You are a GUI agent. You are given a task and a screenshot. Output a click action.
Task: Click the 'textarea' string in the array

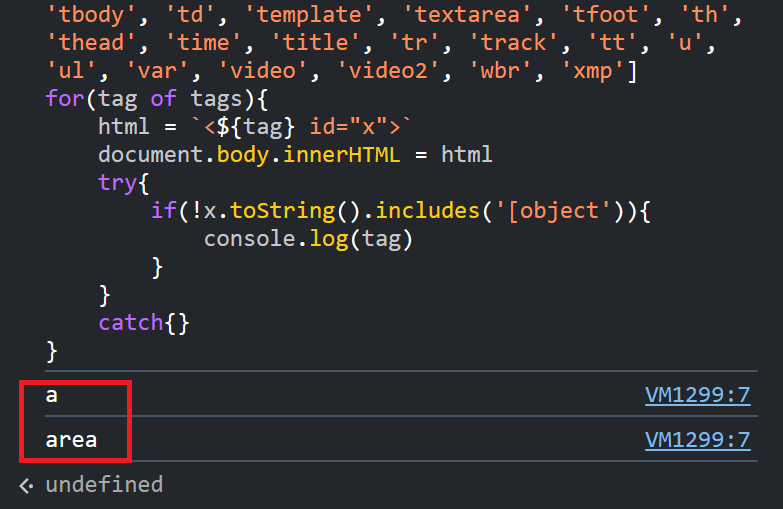tap(467, 14)
